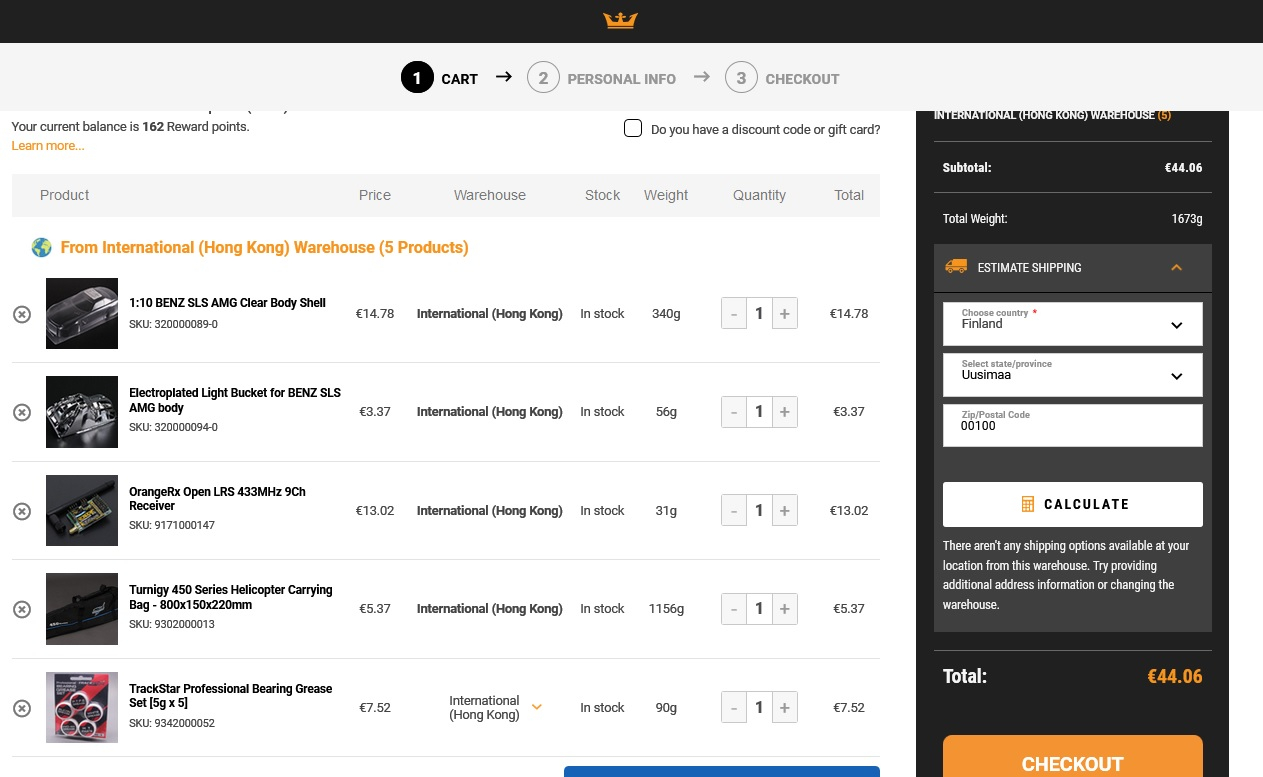Increase quantity of TrackStar Bearing Grease
The image size is (1263, 777).
(x=785, y=708)
